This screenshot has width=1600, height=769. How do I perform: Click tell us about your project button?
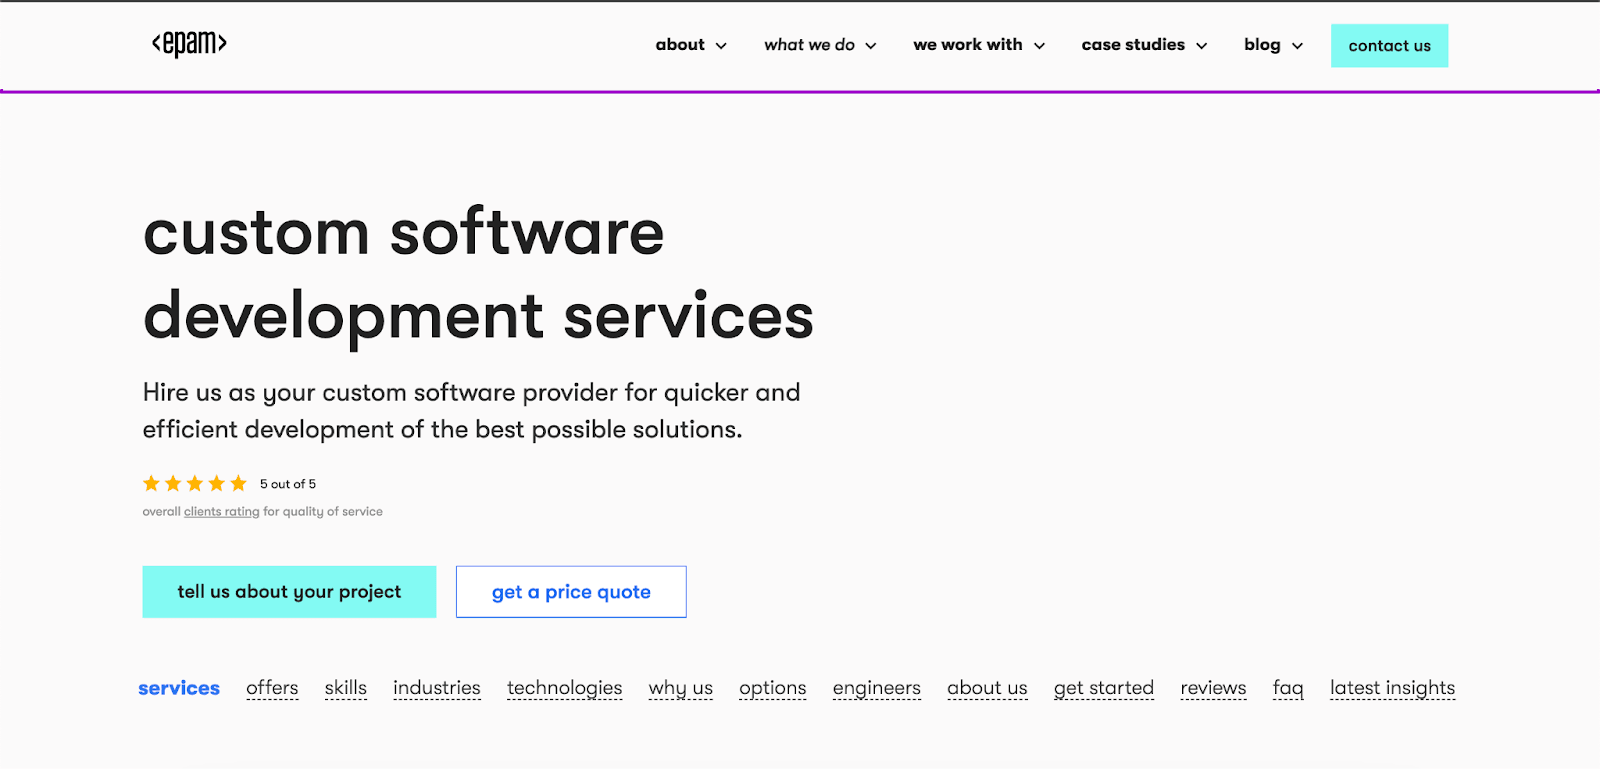coord(289,592)
